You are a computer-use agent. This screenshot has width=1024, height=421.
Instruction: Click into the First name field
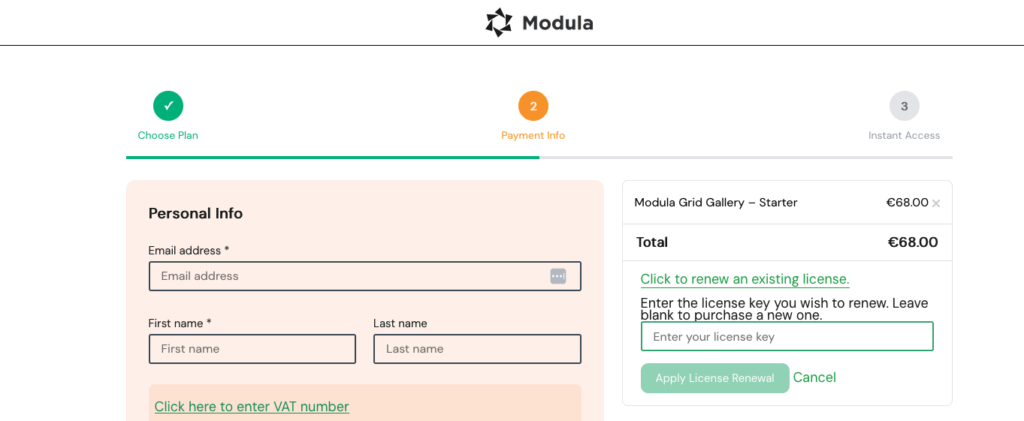[x=252, y=349]
